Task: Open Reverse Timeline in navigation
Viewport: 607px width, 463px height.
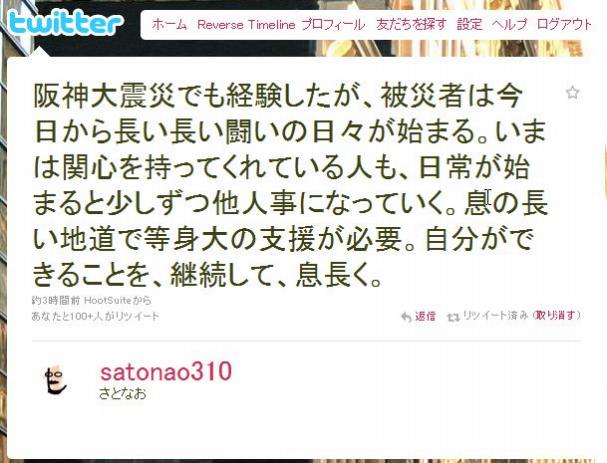Action: coord(246,25)
